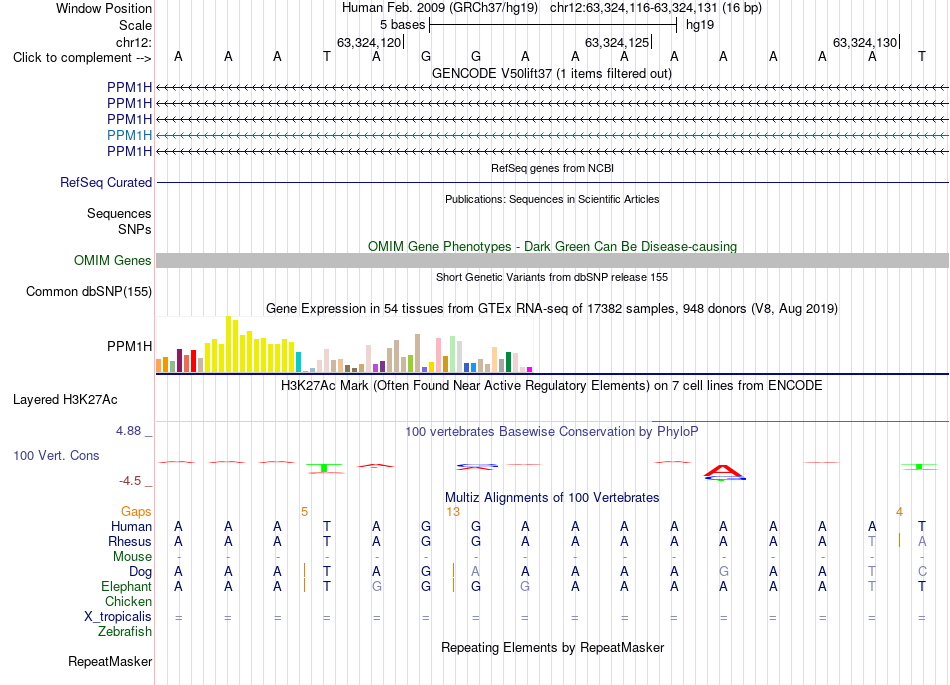Open the GTEx Gene Expression track title

click(x=552, y=308)
